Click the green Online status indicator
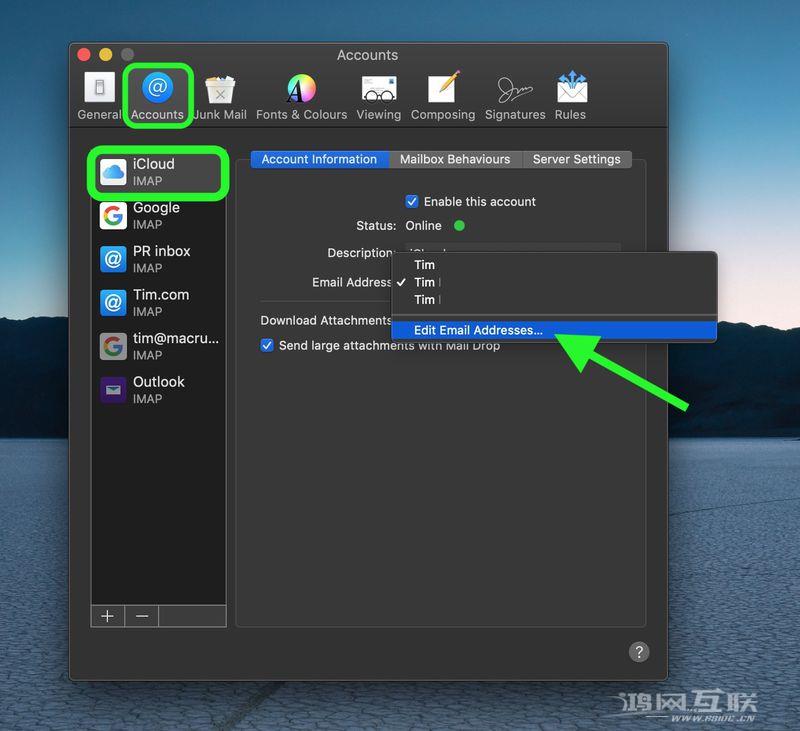 [459, 226]
